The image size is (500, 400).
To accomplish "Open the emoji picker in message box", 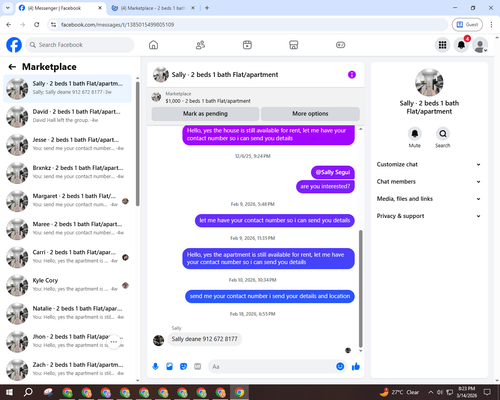I will (340, 367).
